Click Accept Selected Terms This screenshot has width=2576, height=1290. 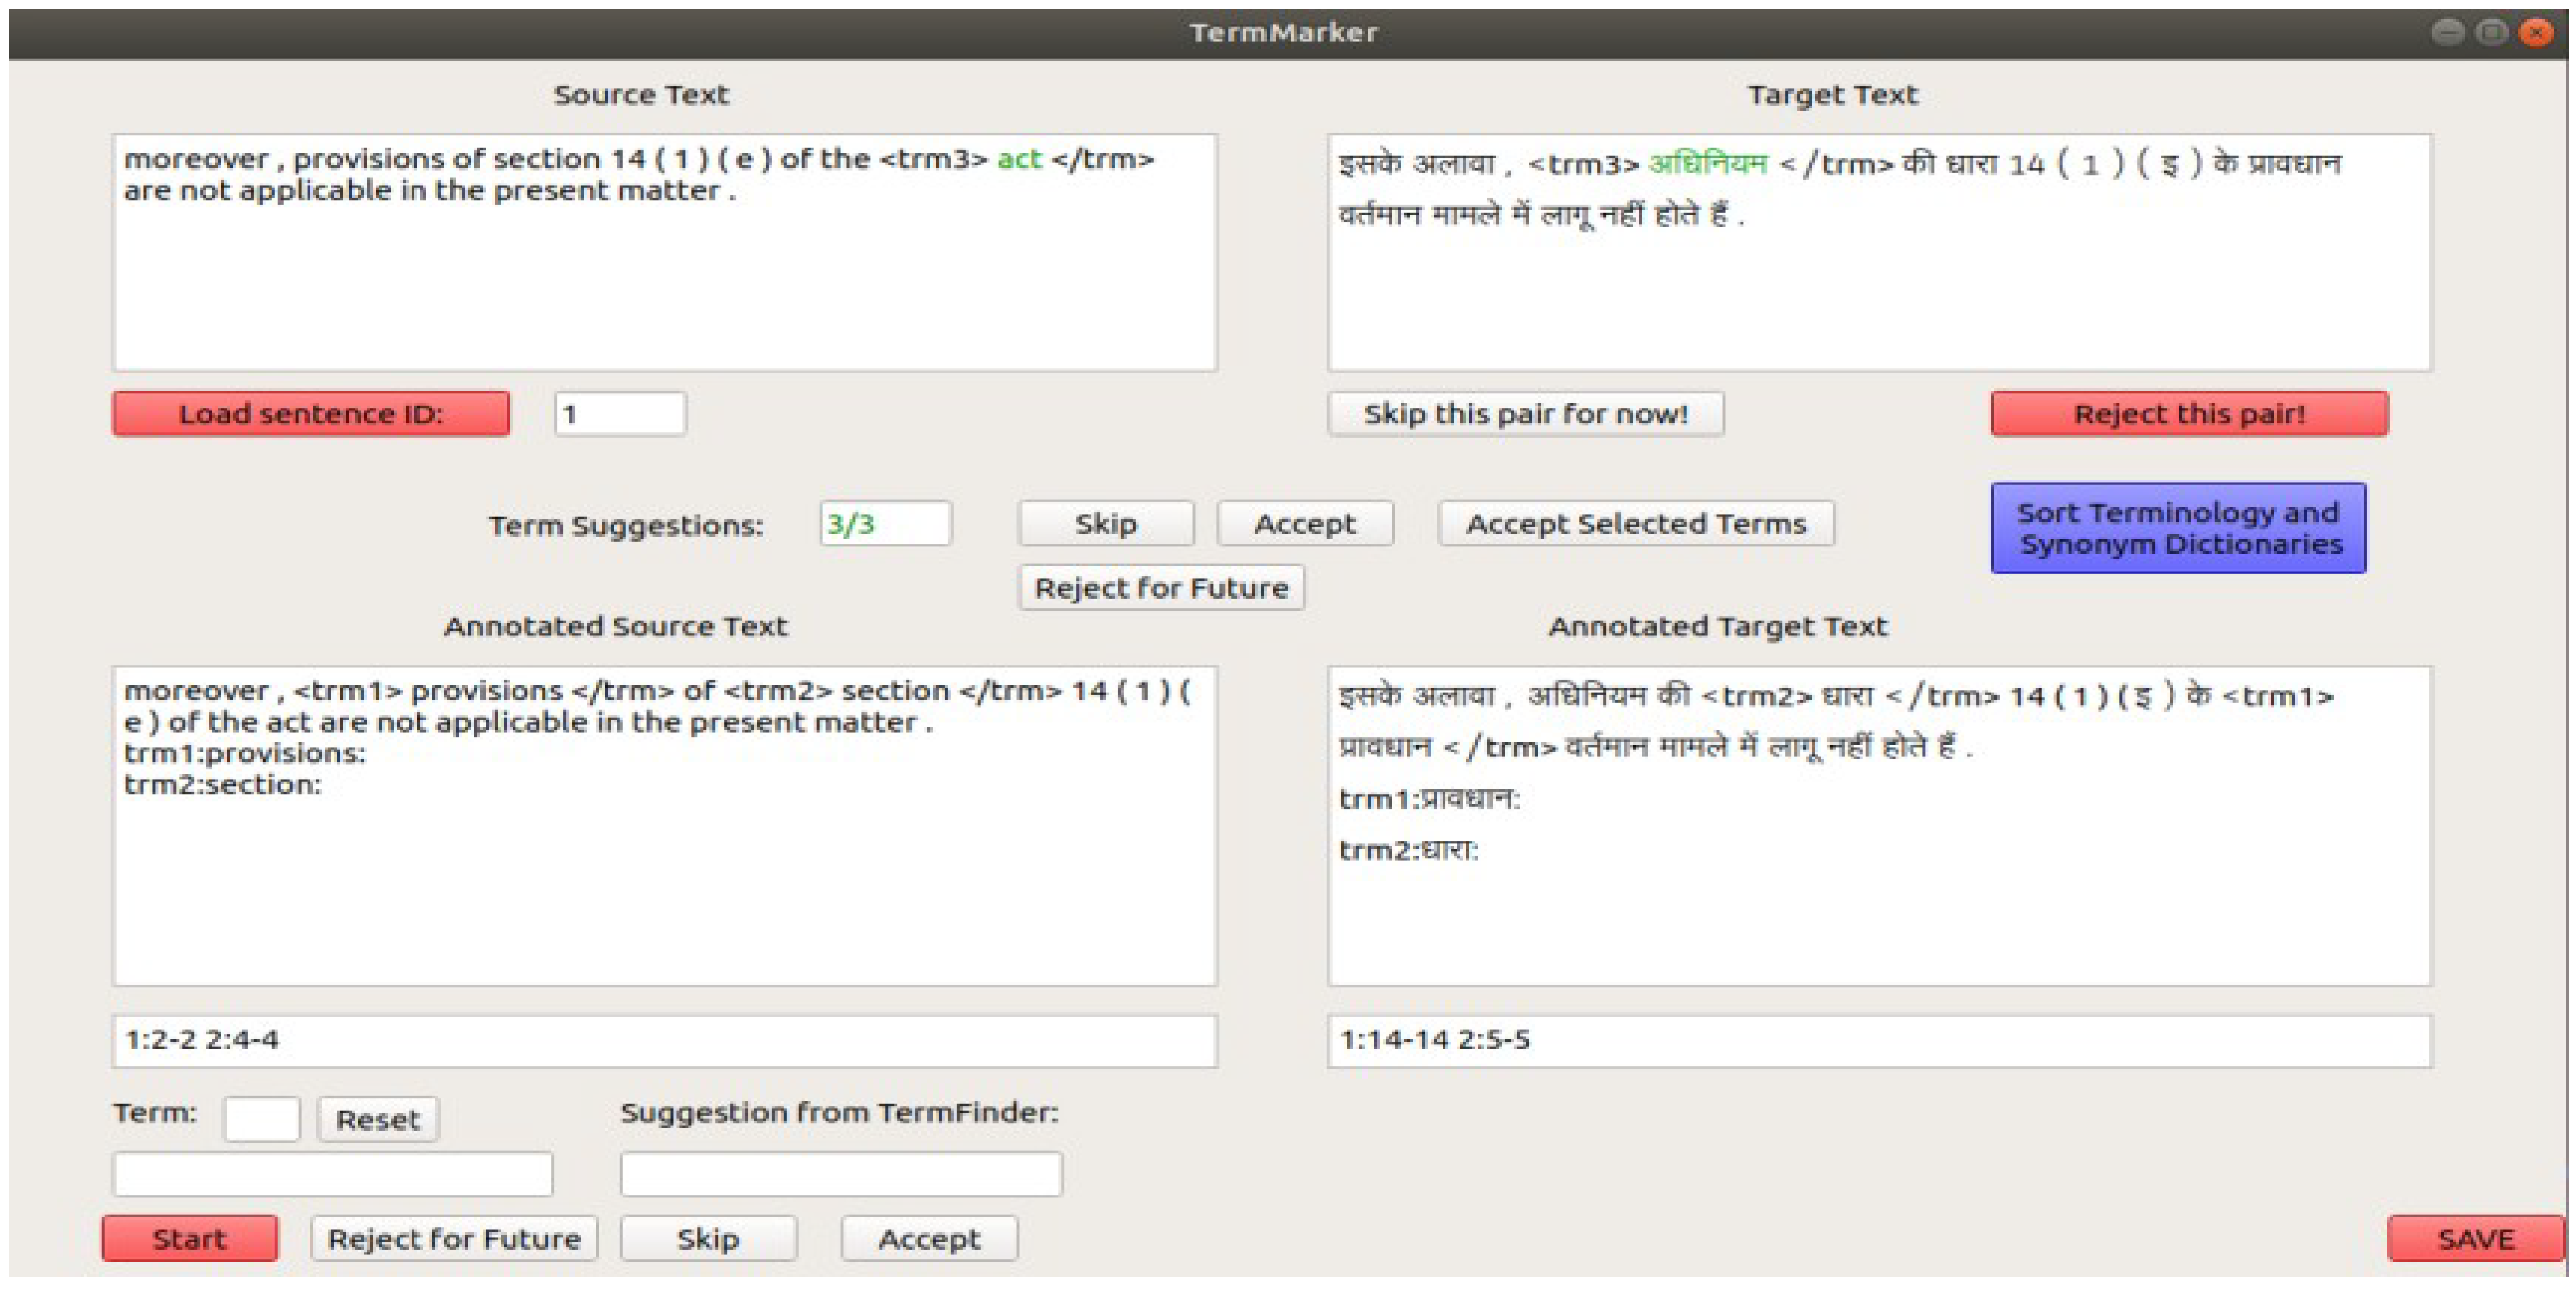[1635, 523]
